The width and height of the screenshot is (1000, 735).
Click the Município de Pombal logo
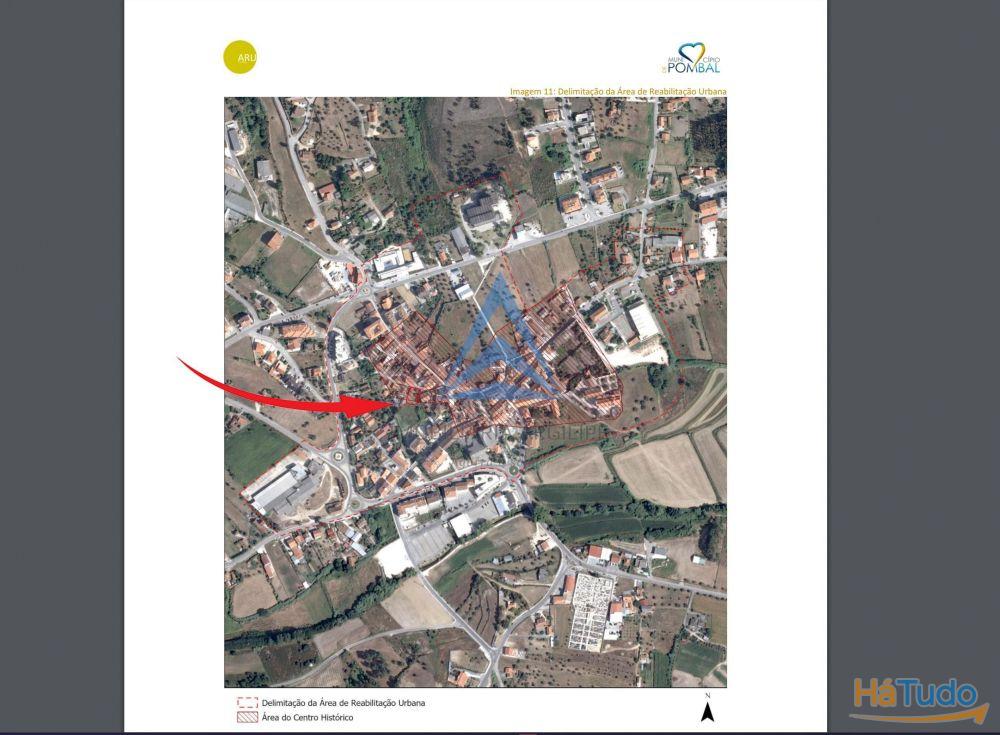(x=691, y=58)
